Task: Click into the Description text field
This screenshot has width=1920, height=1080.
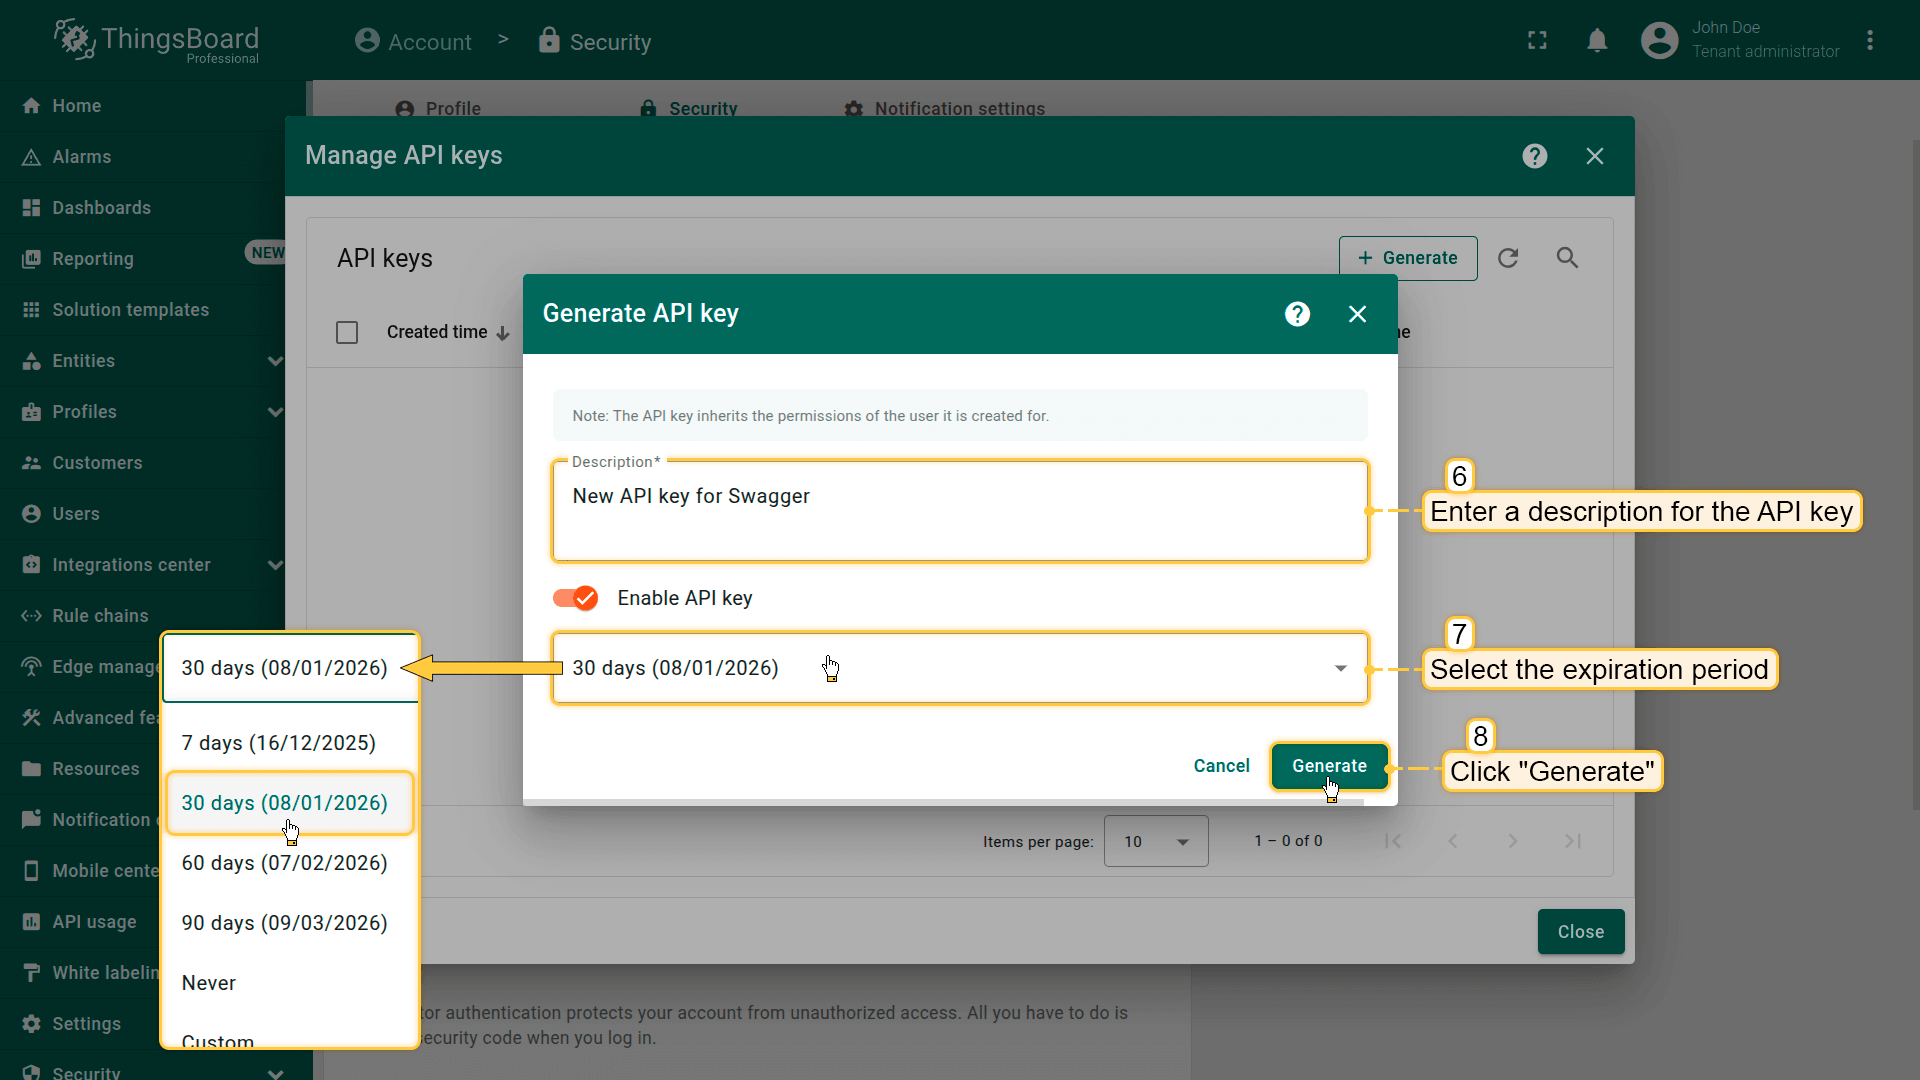Action: click(x=958, y=512)
